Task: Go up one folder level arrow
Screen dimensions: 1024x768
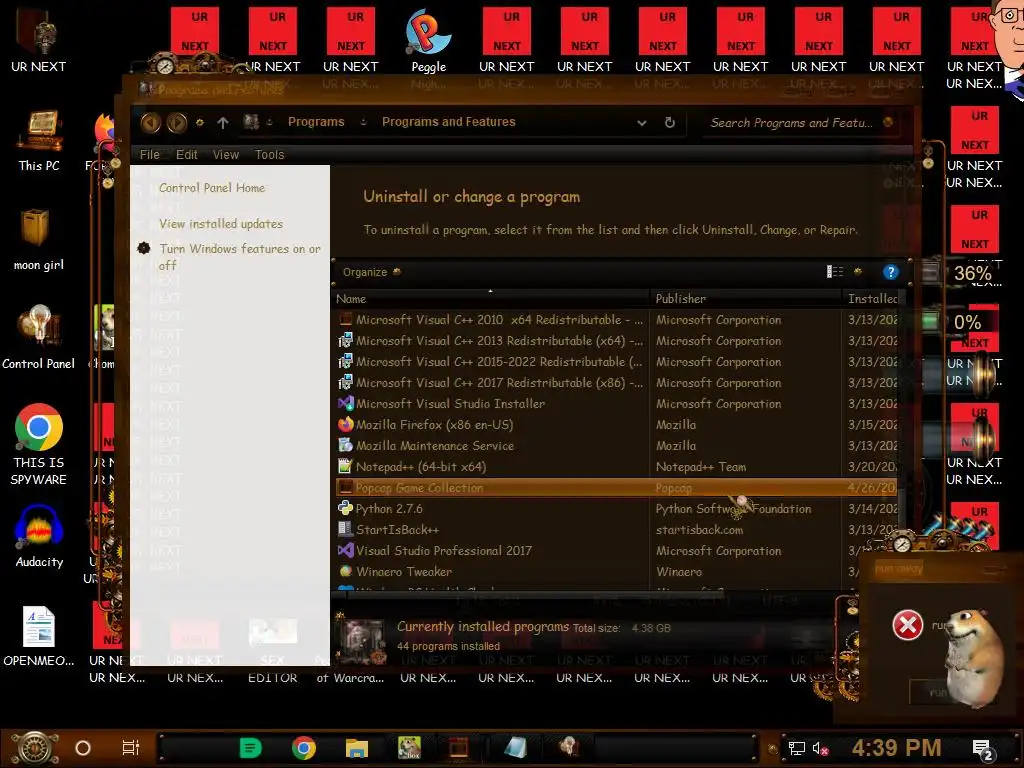Action: [223, 122]
